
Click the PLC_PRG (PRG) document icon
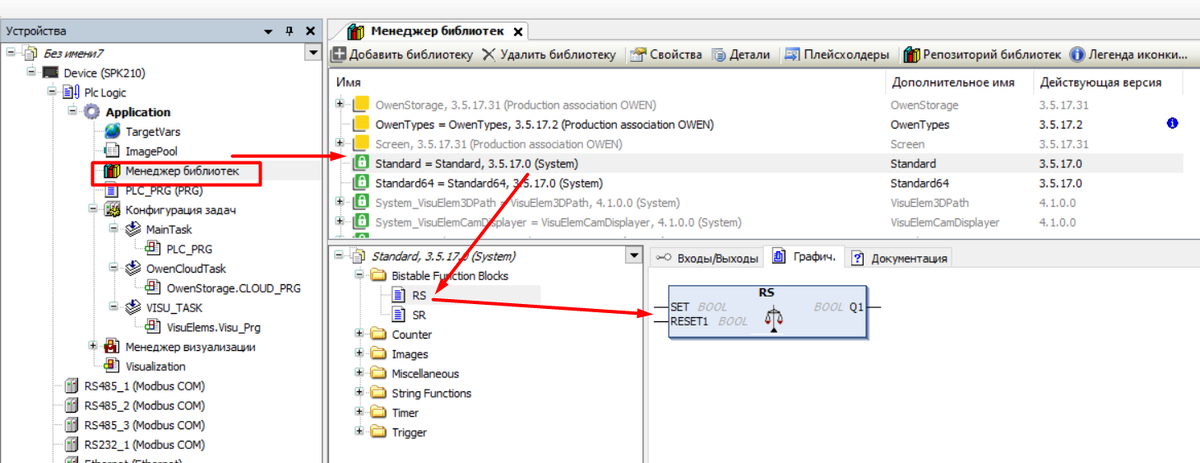pos(112,189)
